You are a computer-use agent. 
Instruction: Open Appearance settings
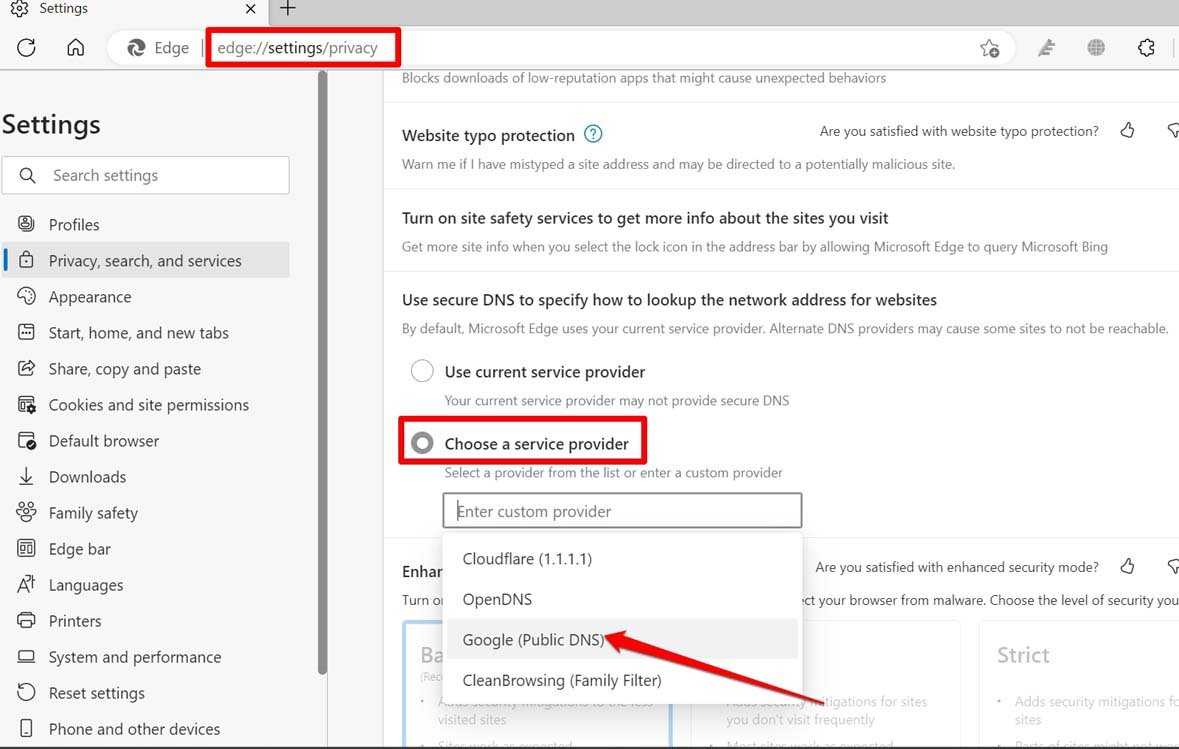(146, 296)
